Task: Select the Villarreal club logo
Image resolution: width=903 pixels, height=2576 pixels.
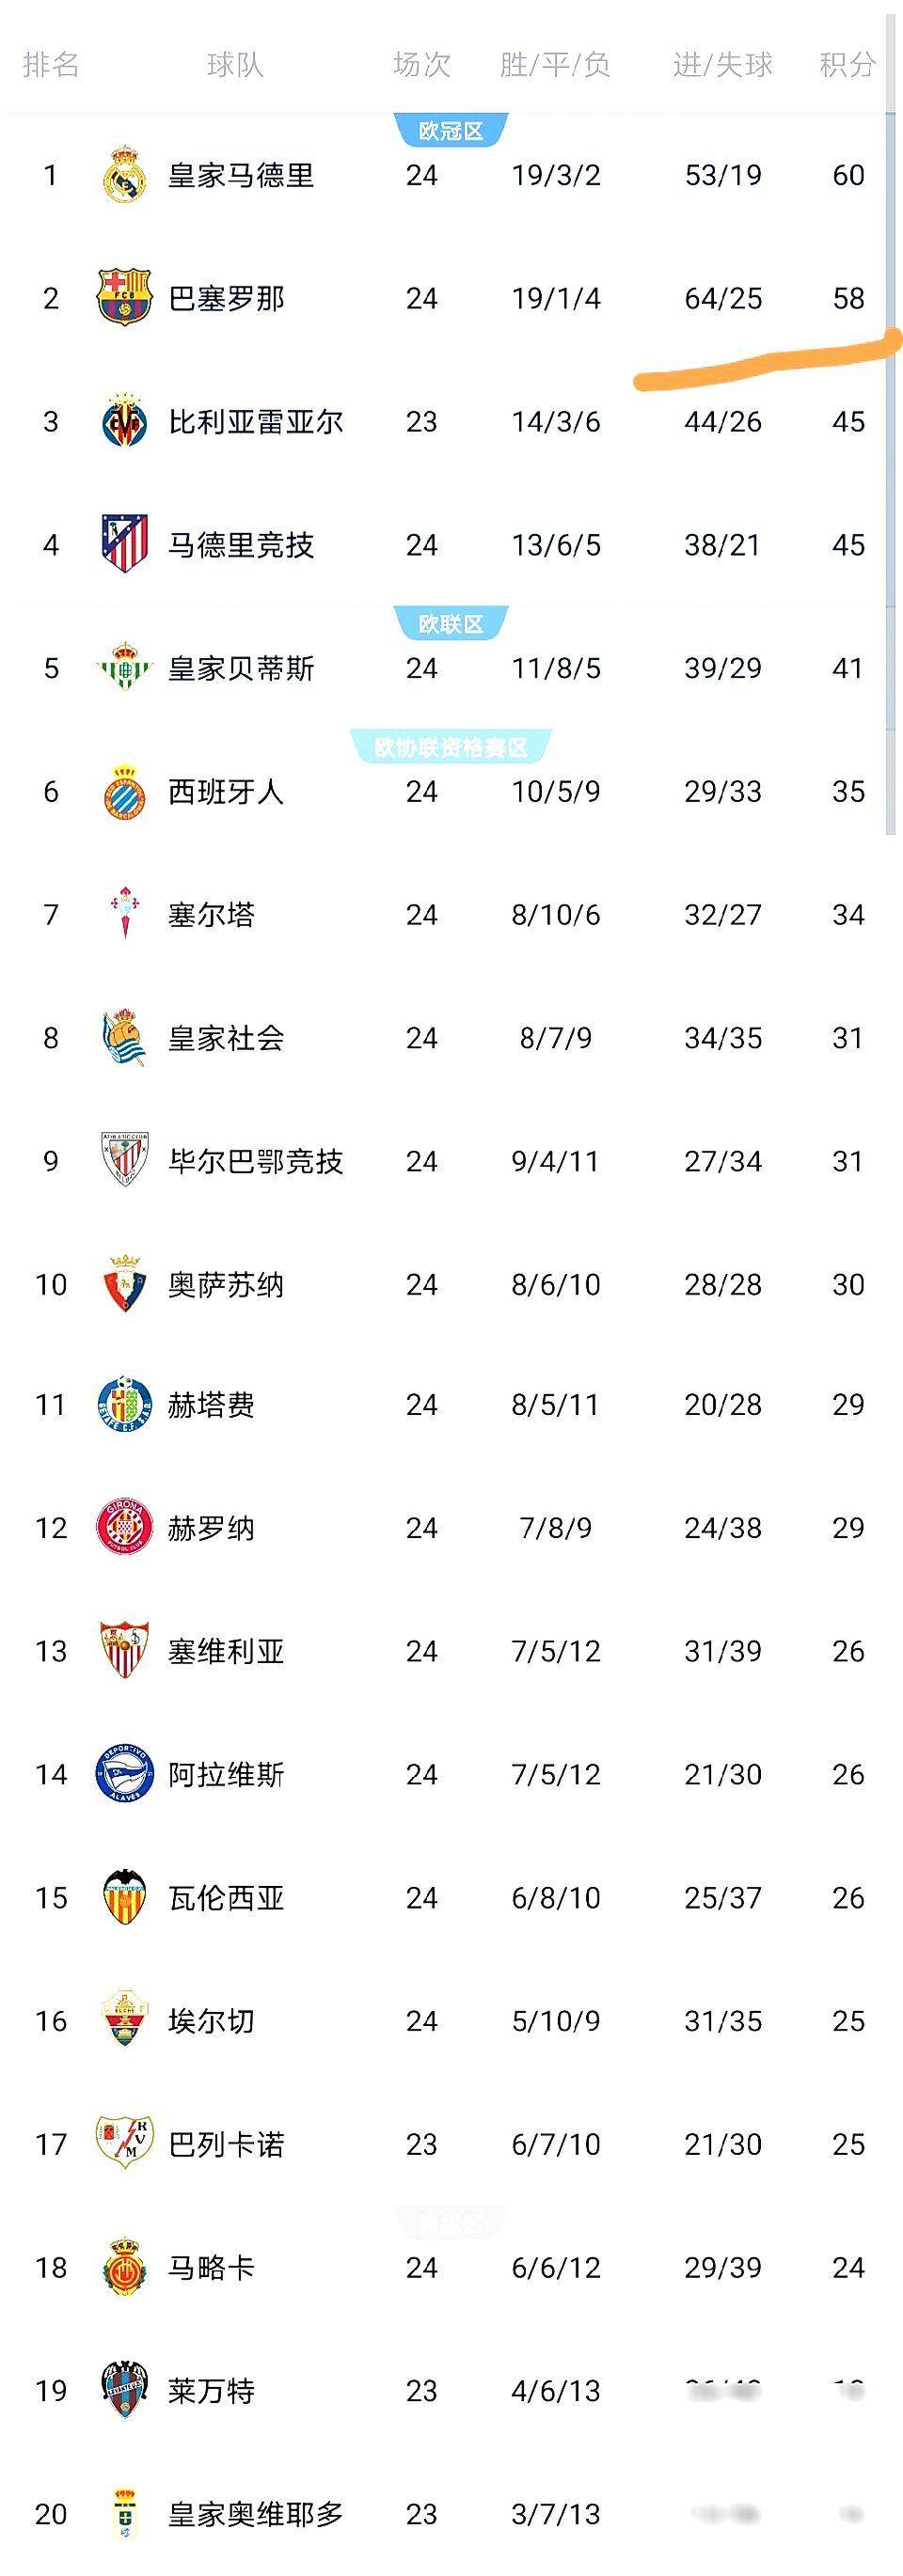Action: [125, 421]
